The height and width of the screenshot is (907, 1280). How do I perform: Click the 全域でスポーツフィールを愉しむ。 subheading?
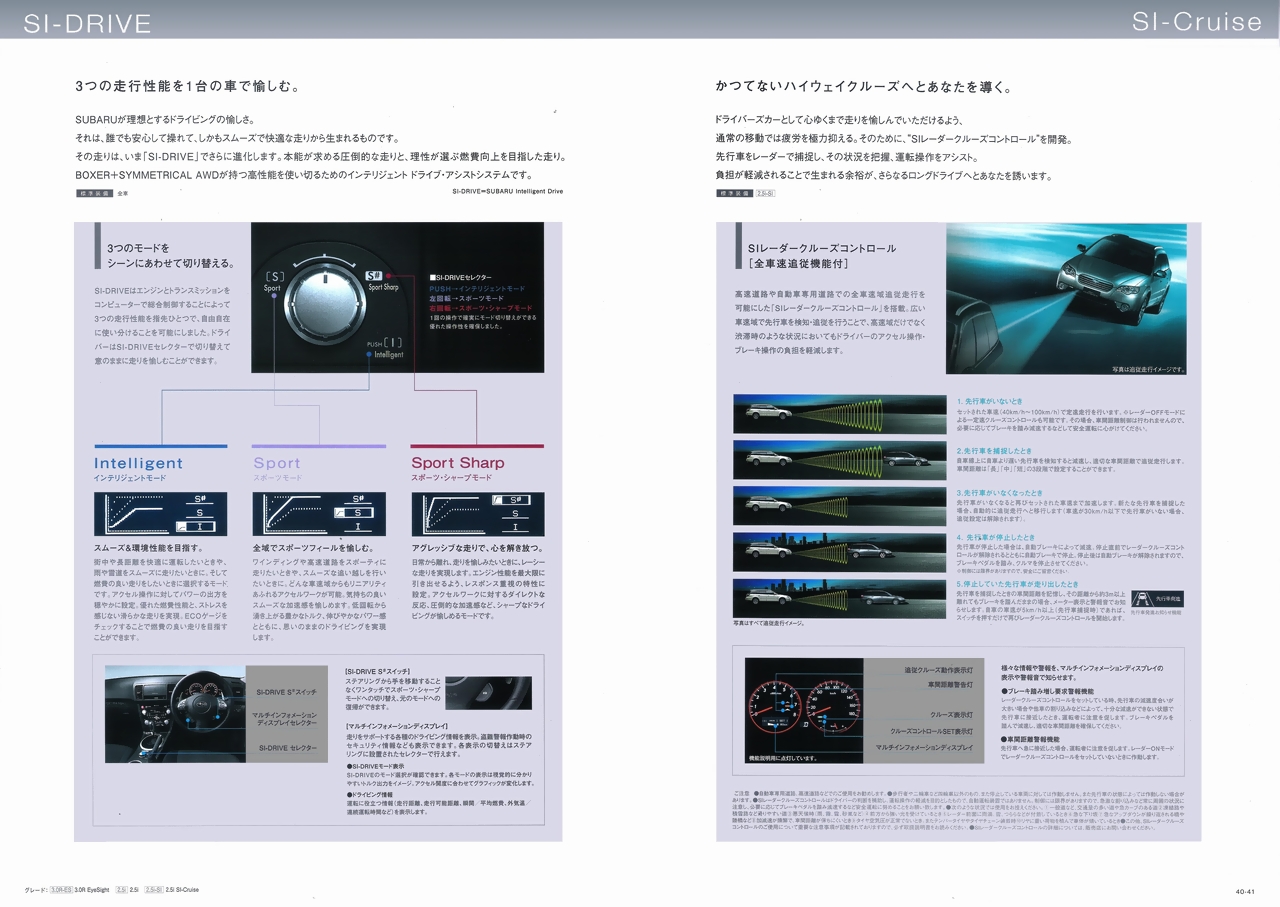click(312, 548)
